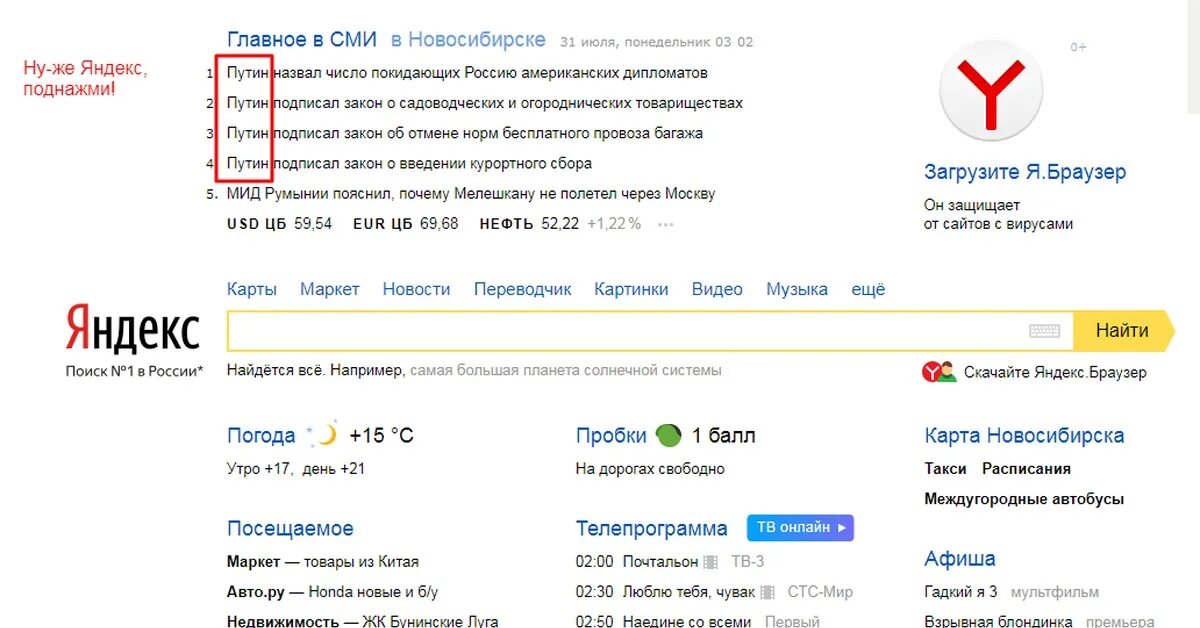Click the +15 °C temperature

[381, 436]
